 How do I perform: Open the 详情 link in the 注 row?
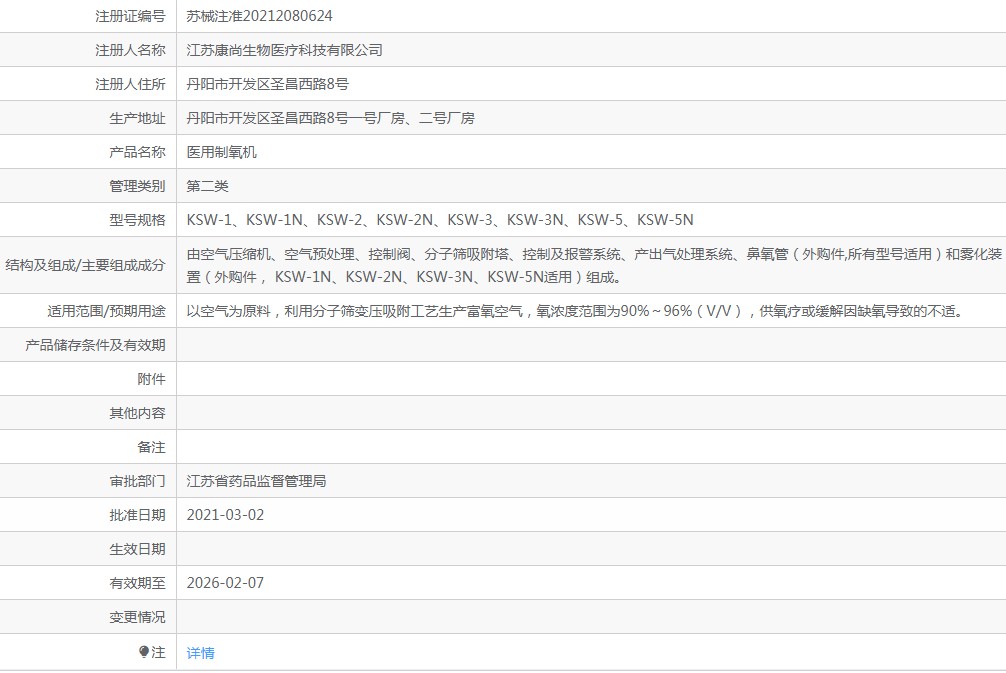(x=200, y=653)
